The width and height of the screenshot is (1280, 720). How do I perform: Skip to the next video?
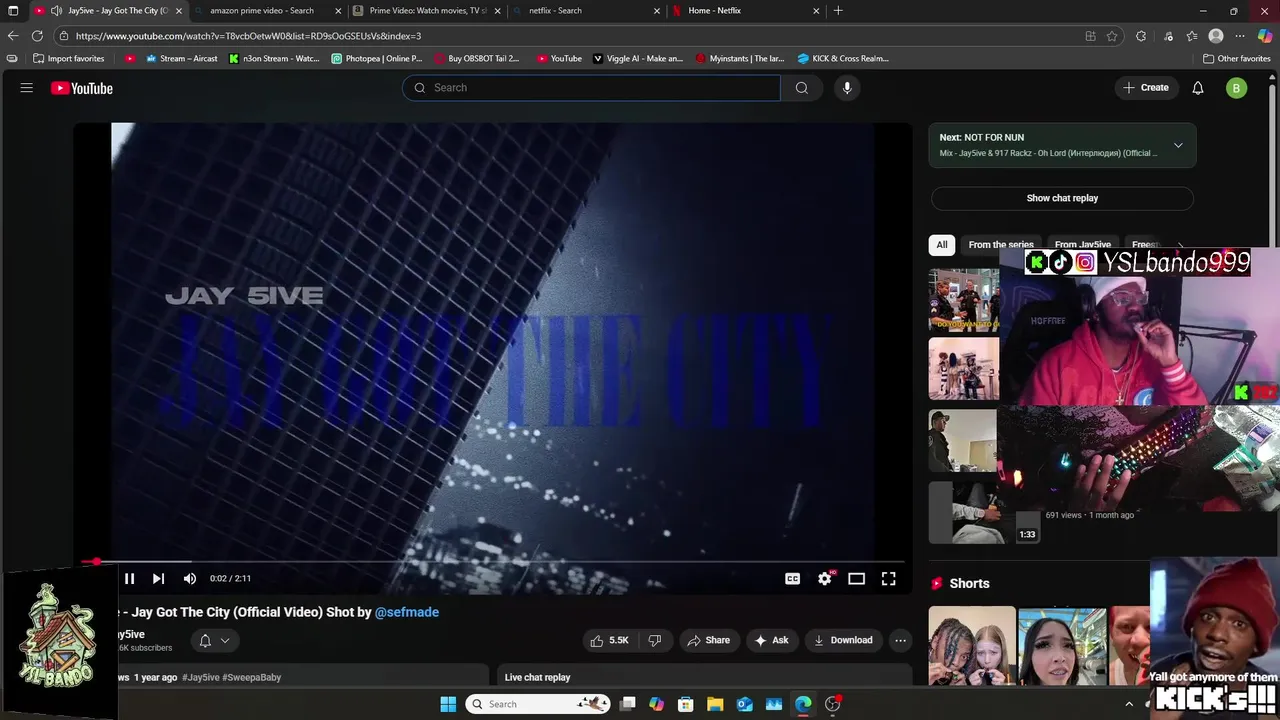pos(158,578)
